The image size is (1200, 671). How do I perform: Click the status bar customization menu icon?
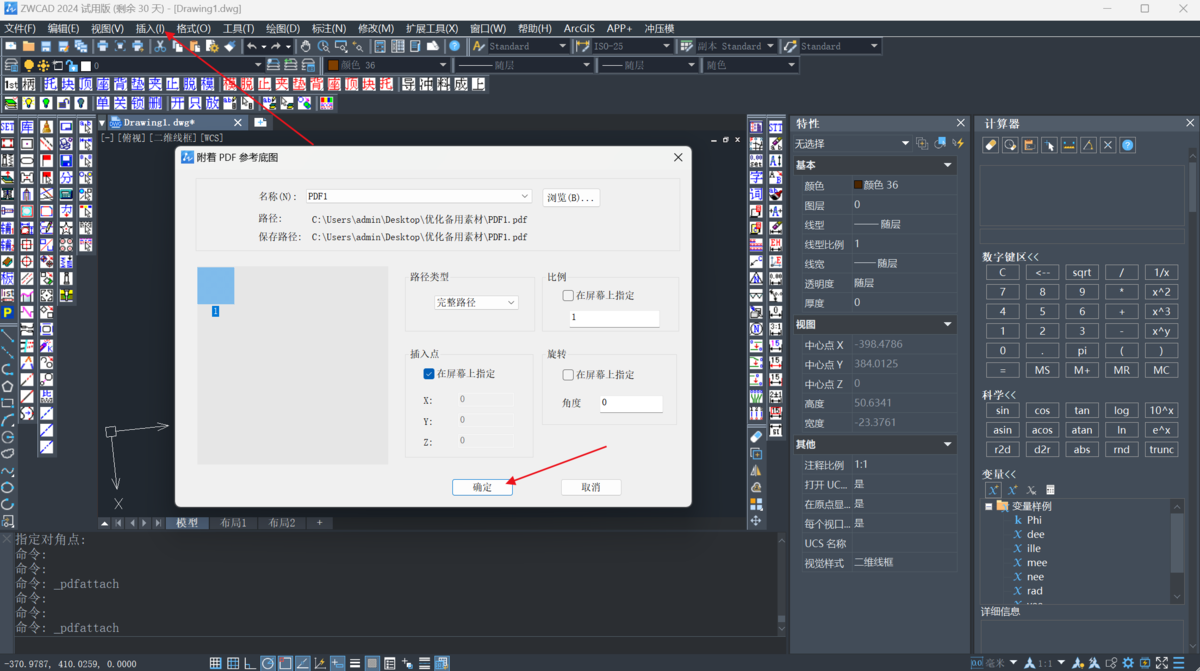pos(1178,662)
